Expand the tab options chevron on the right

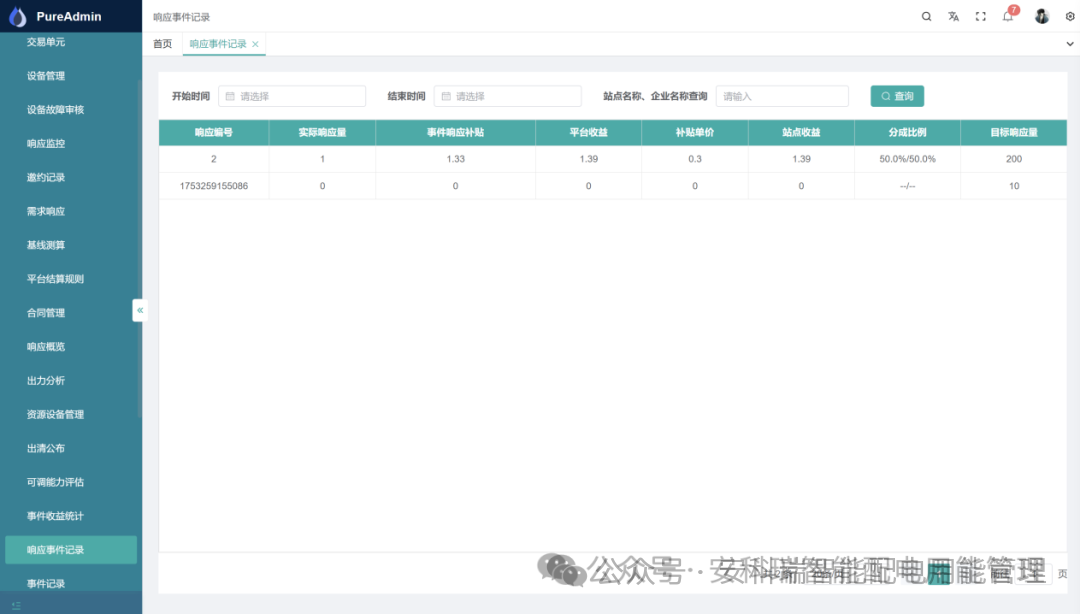[1070, 44]
